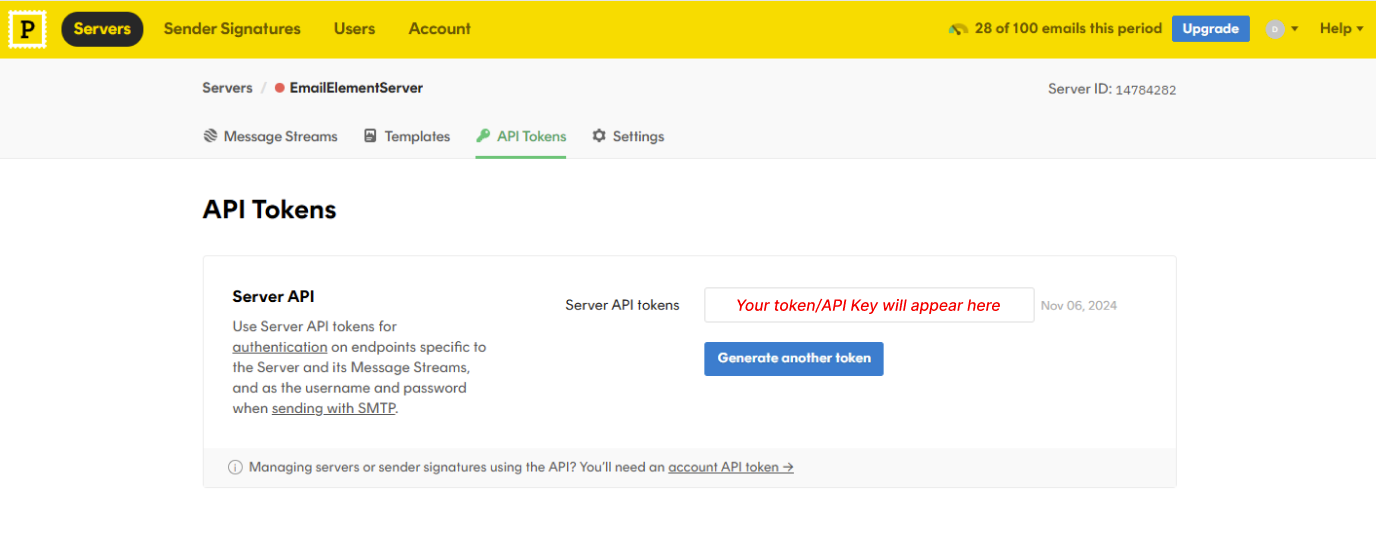Switch to the Account section
Image resolution: width=1376 pixels, height=551 pixels.
coord(440,29)
